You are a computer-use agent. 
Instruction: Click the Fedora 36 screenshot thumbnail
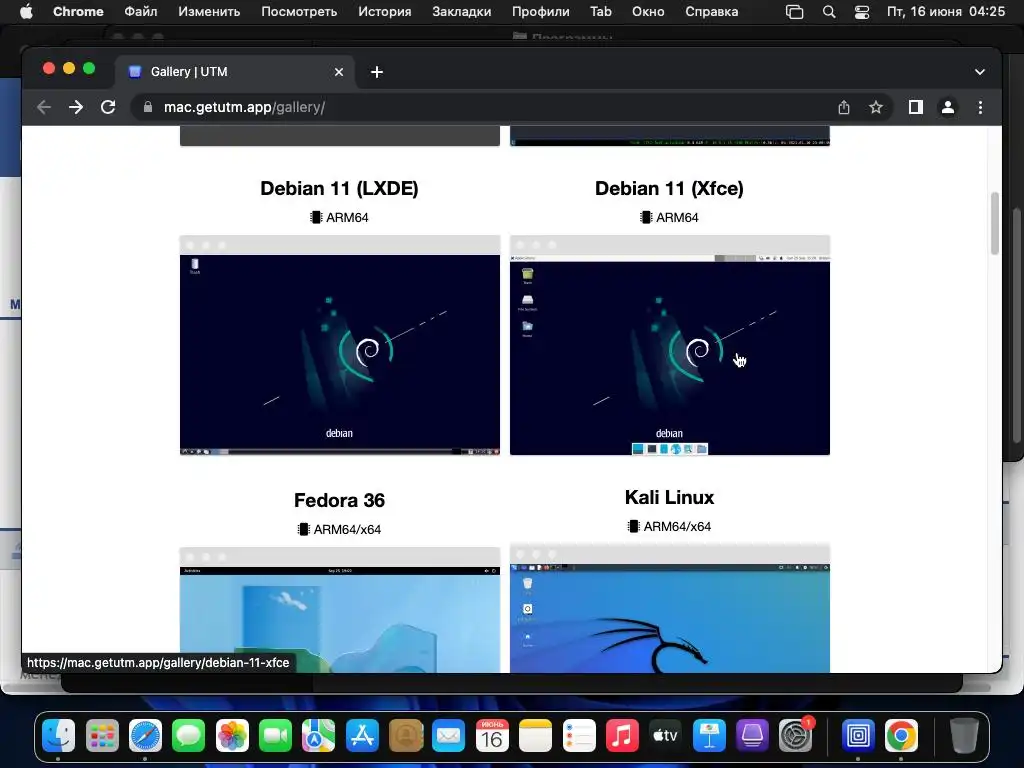point(340,610)
